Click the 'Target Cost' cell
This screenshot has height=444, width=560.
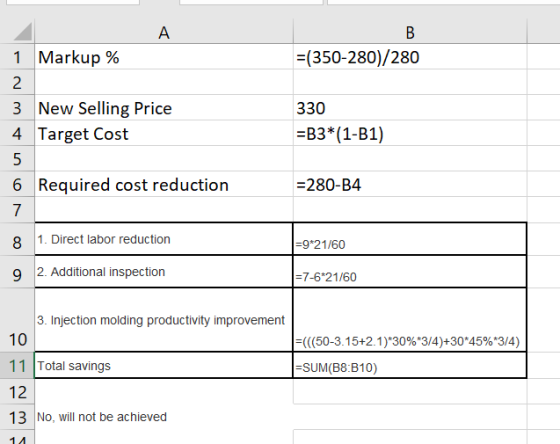164,133
